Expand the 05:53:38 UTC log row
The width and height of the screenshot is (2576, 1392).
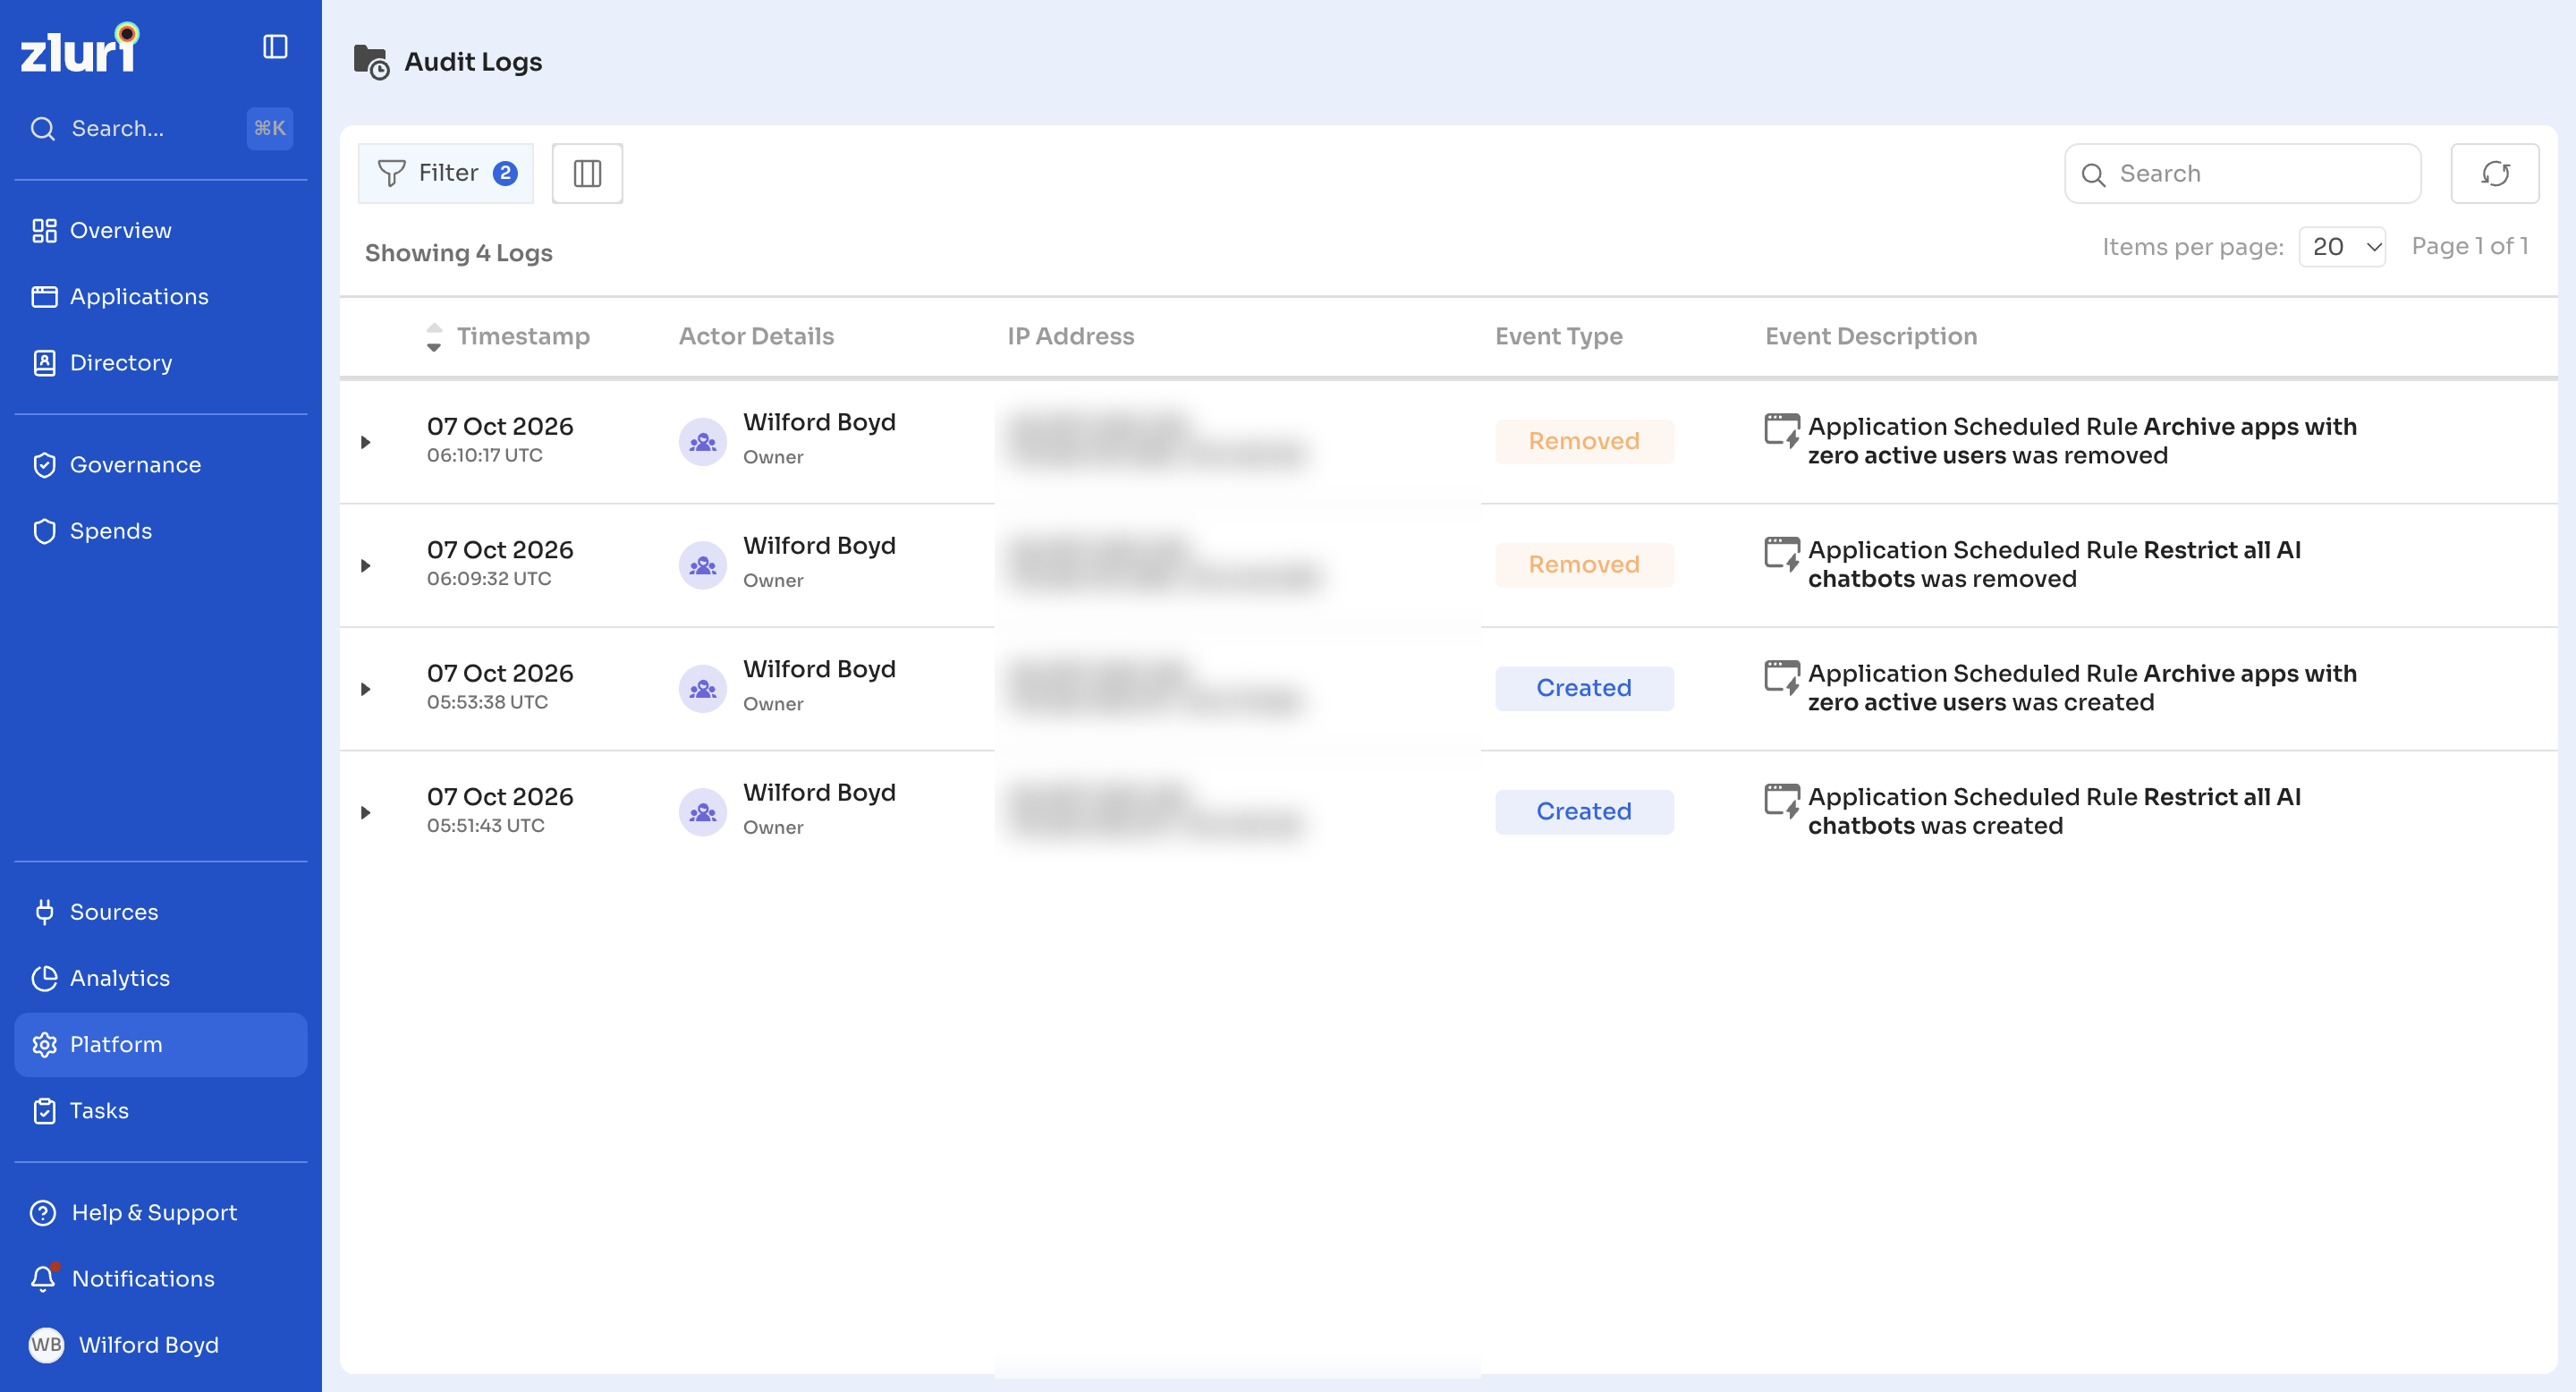tap(366, 689)
